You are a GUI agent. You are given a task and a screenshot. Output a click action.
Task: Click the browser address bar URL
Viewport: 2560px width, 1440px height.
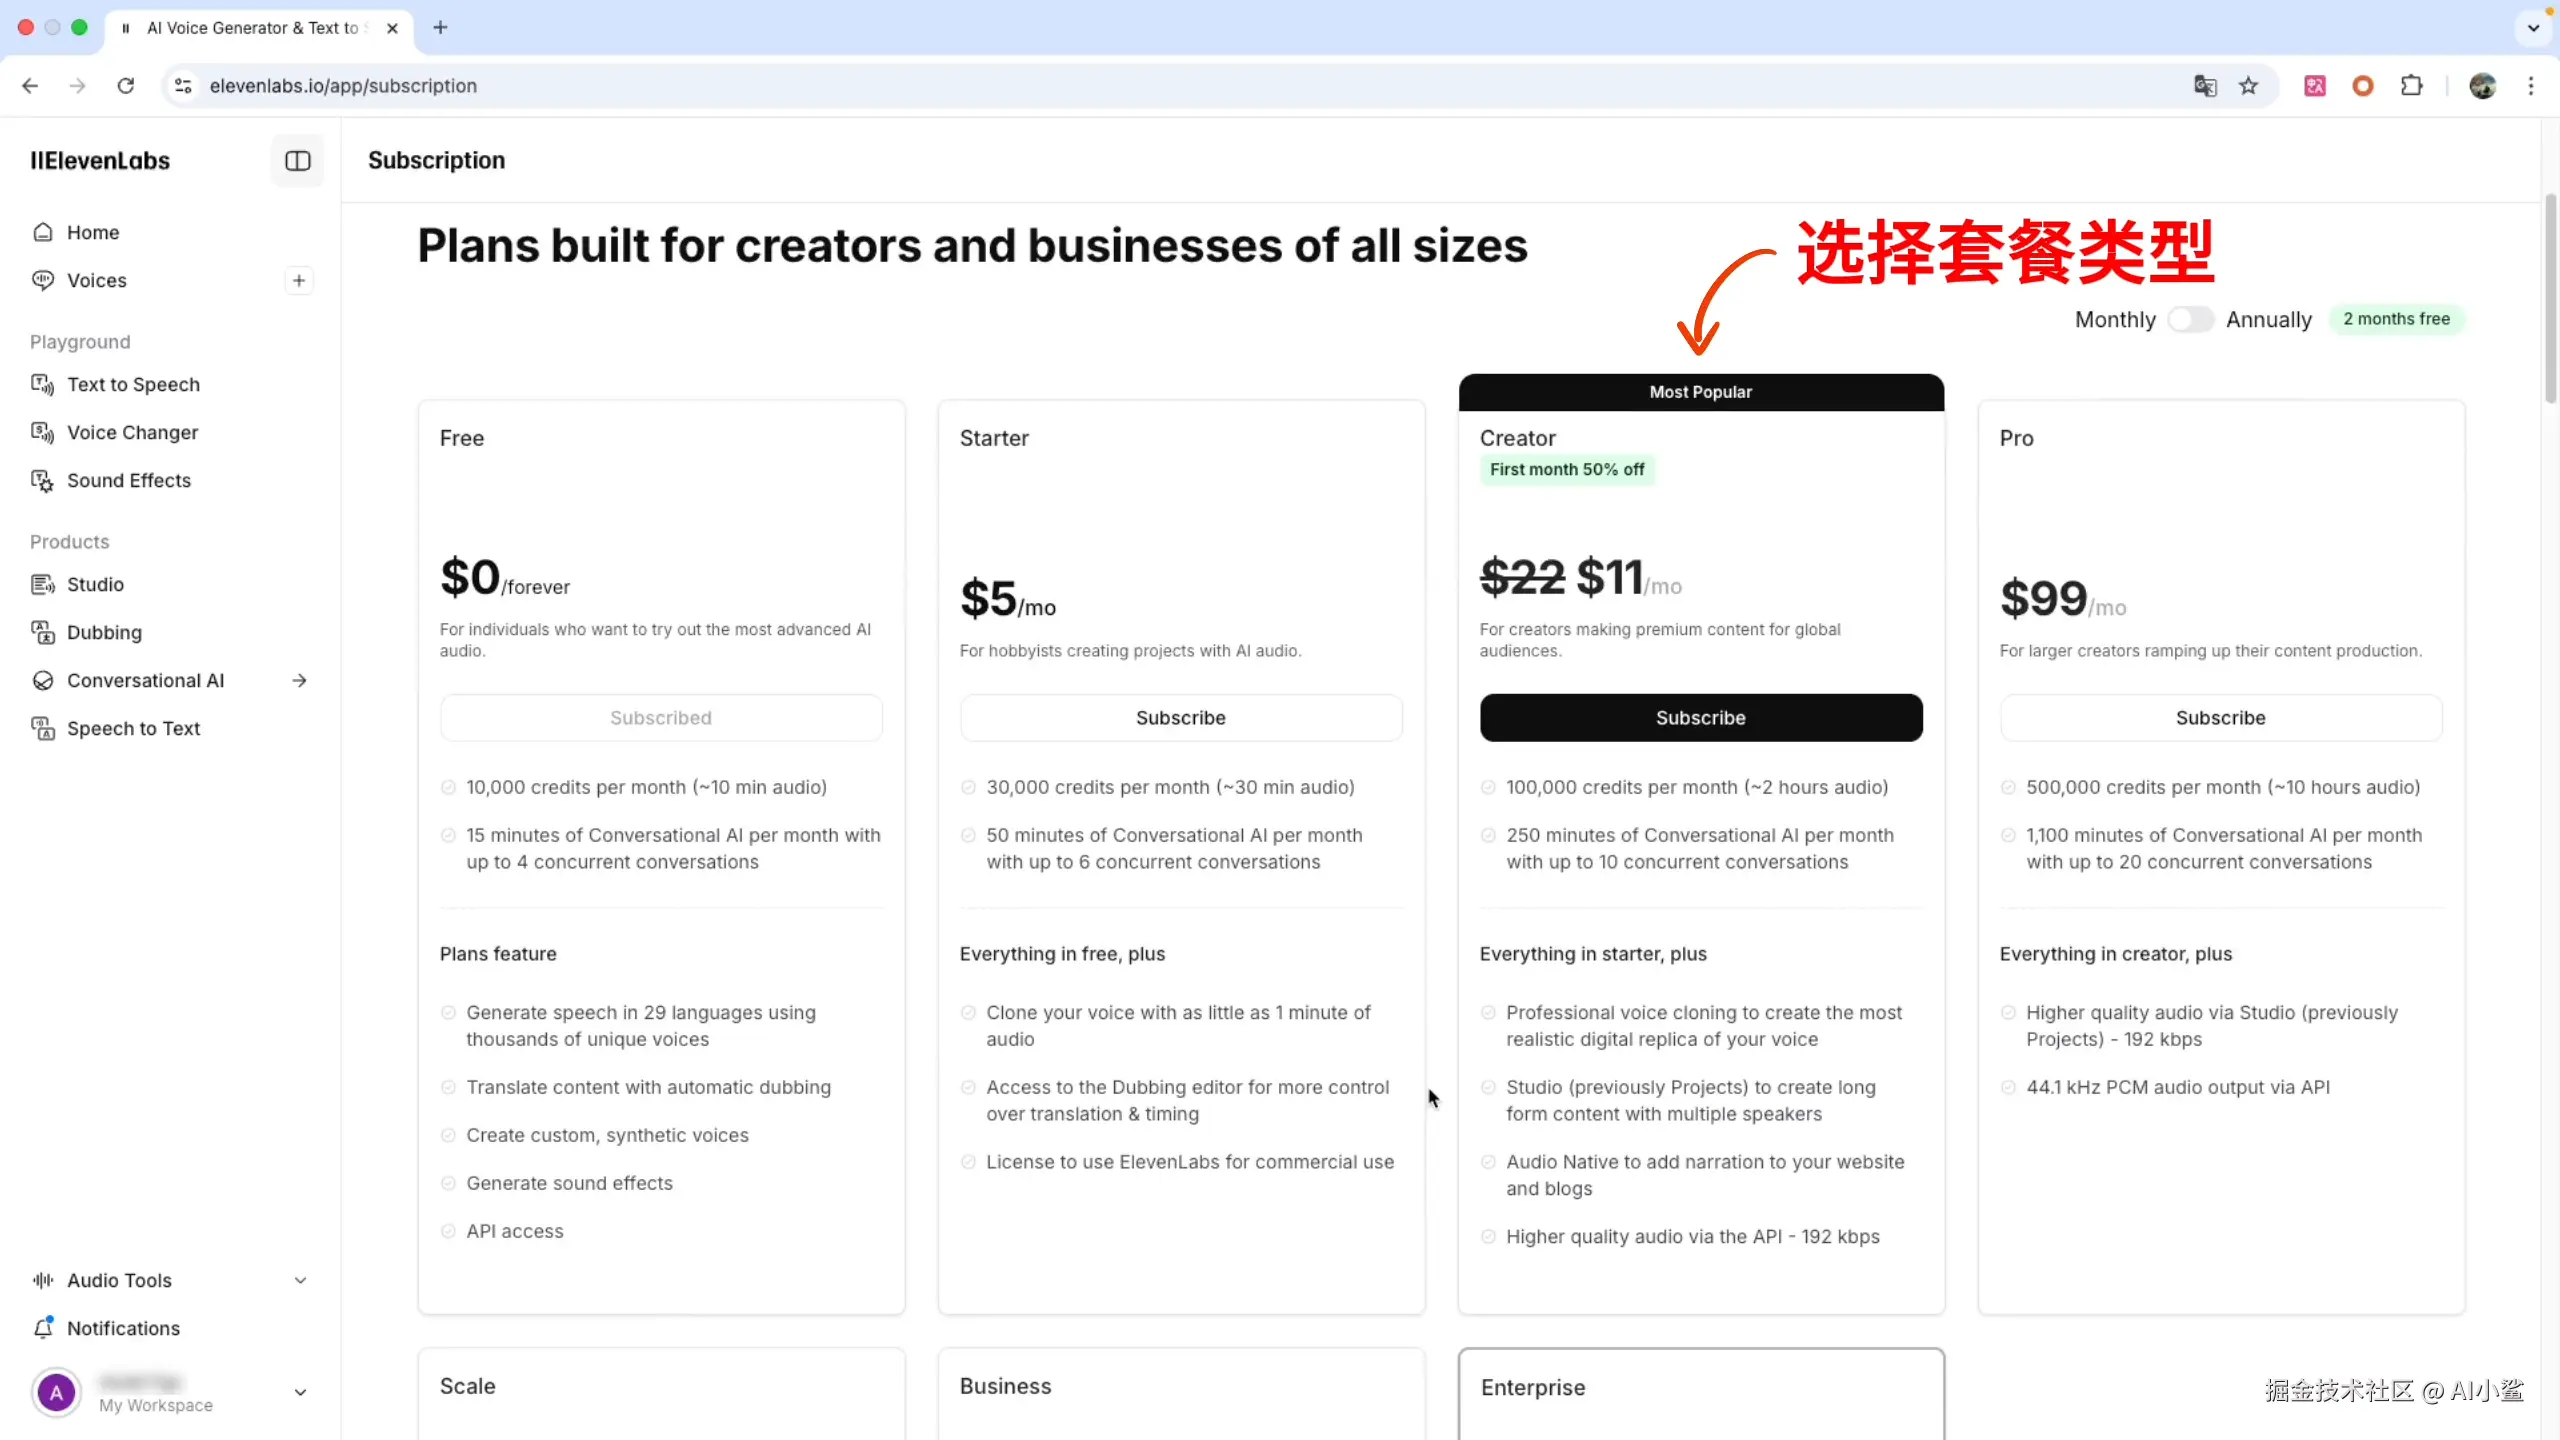pos(343,86)
